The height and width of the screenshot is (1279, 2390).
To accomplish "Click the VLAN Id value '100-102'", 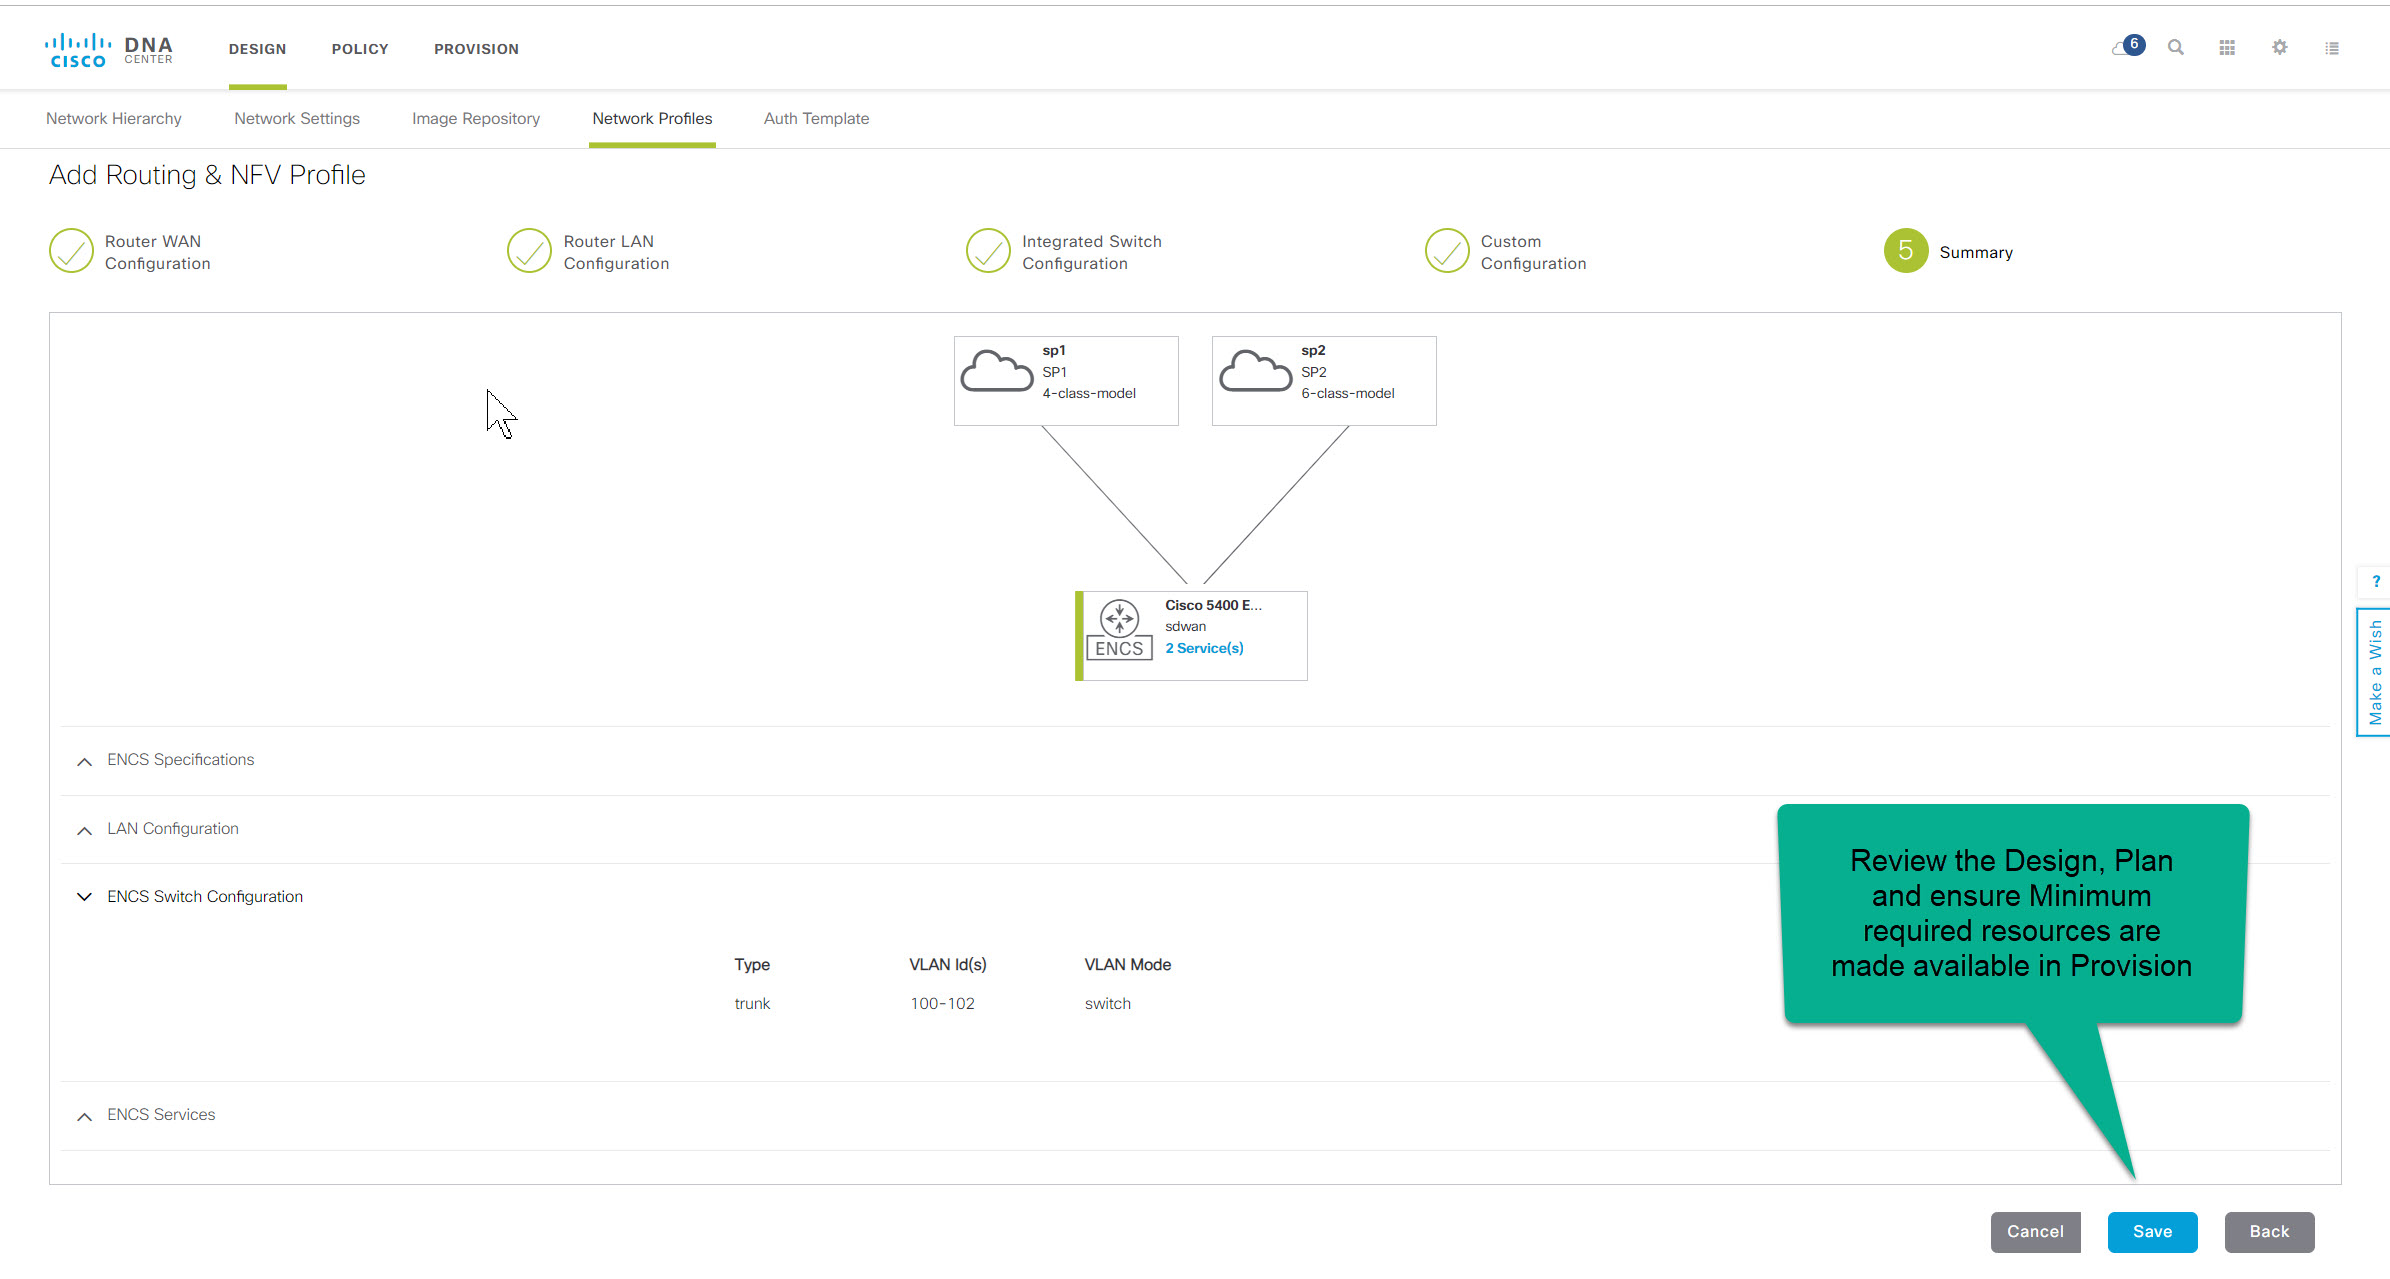I will 942,1003.
